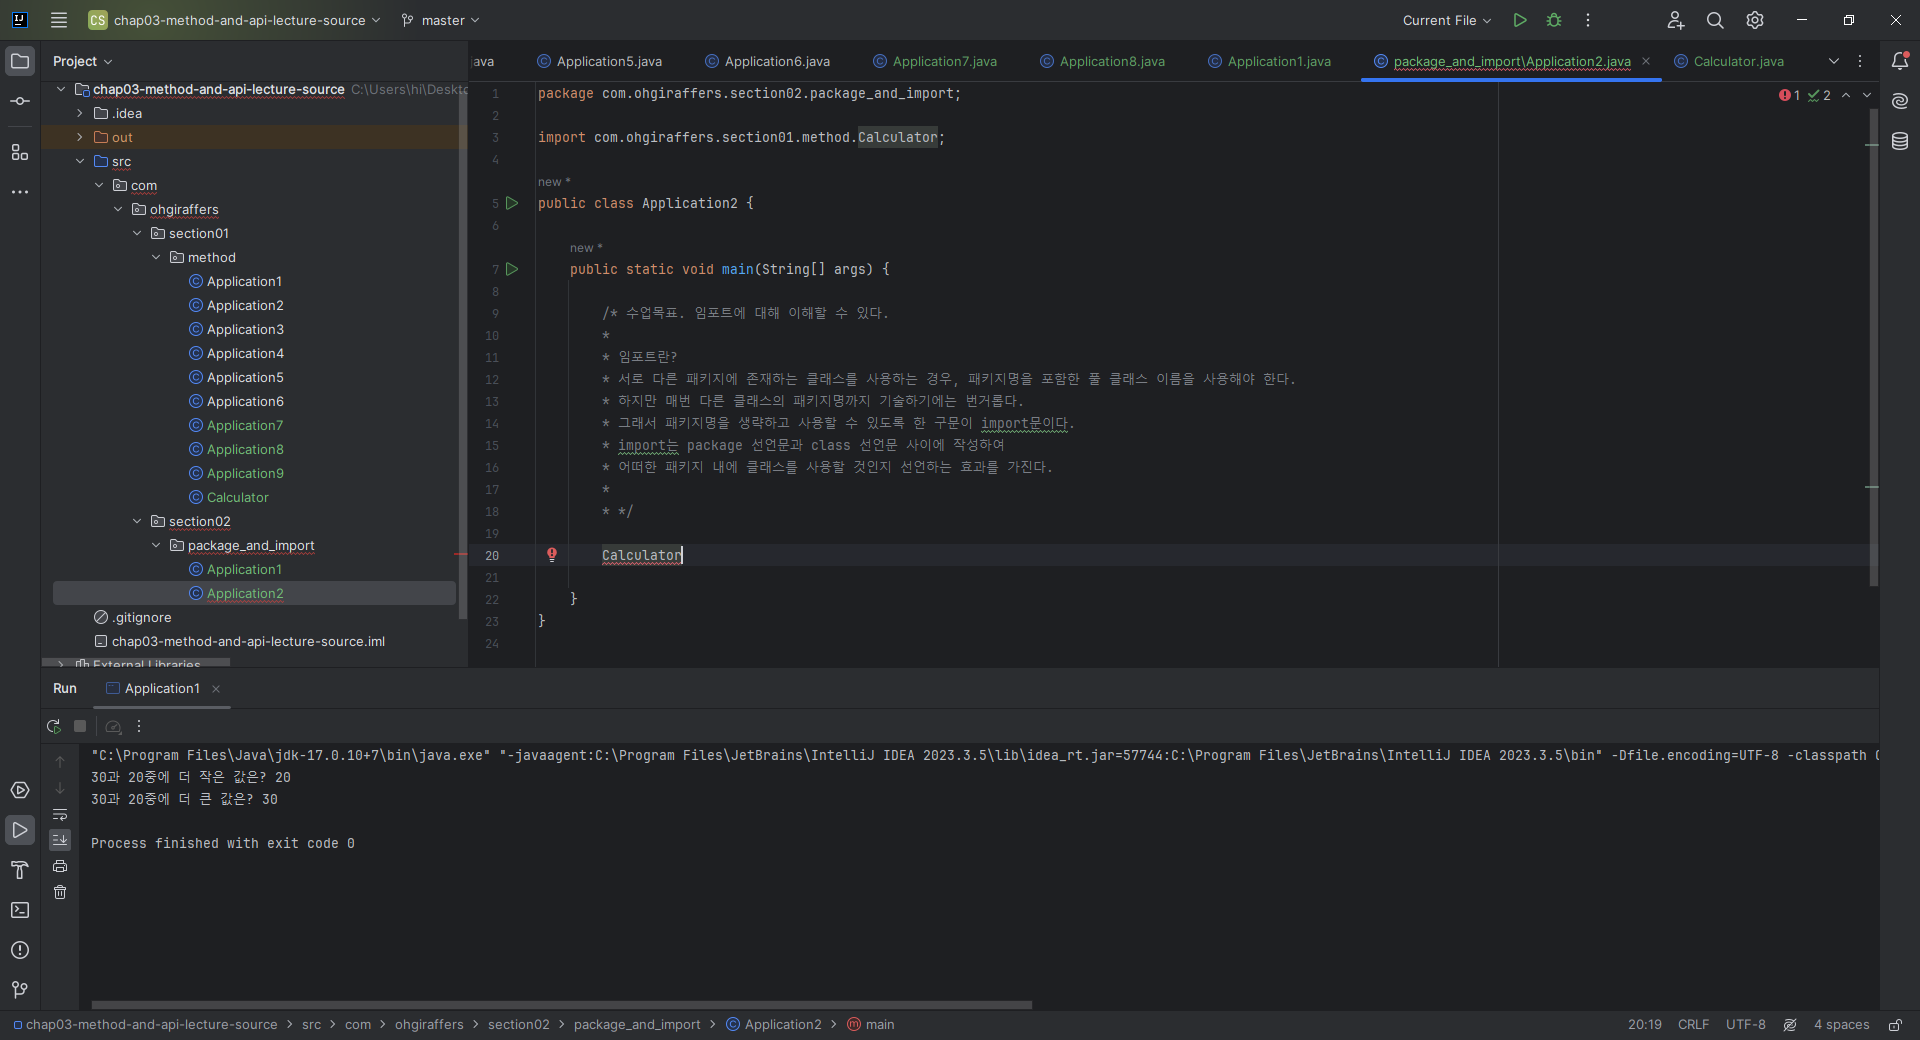Click the UTF-8 encoding selector
The image size is (1920, 1040).
coord(1746,1025)
